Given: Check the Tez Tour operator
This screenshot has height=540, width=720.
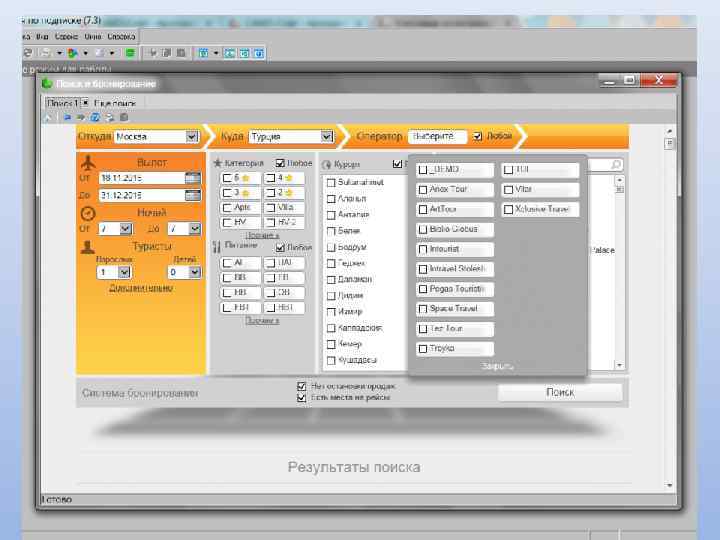Looking at the screenshot, I should click(x=423, y=329).
